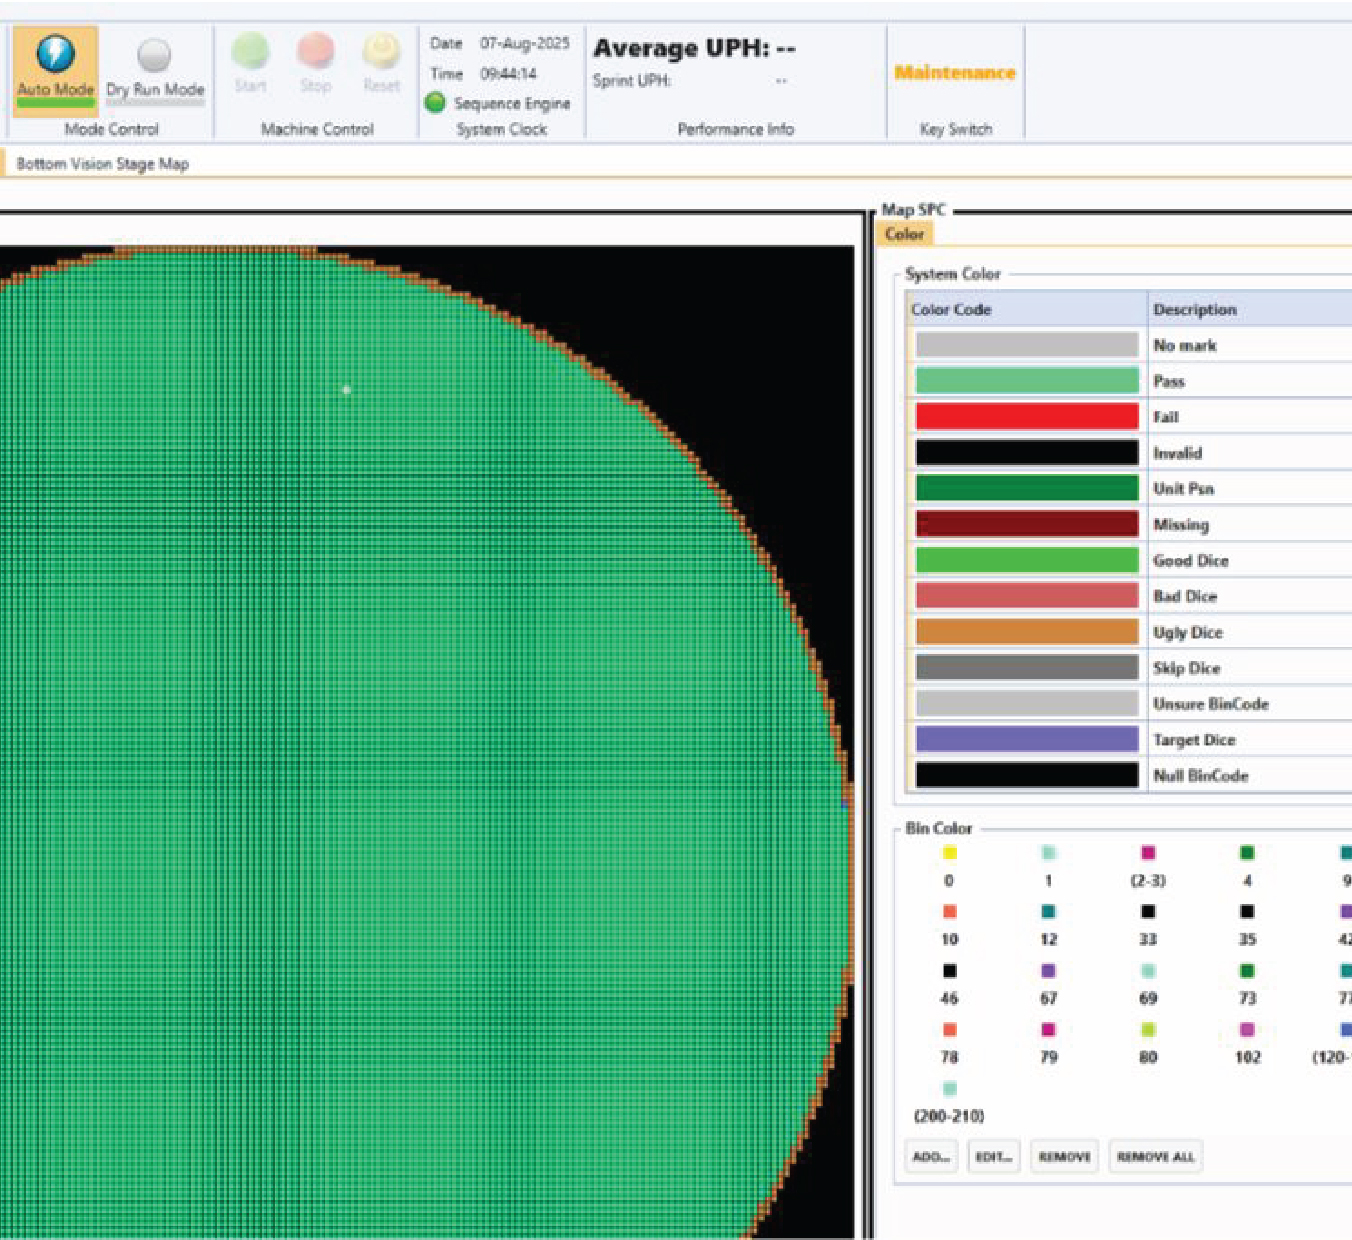Click the EDIT... bin color button
The height and width of the screenshot is (1240, 1352).
(993, 1157)
